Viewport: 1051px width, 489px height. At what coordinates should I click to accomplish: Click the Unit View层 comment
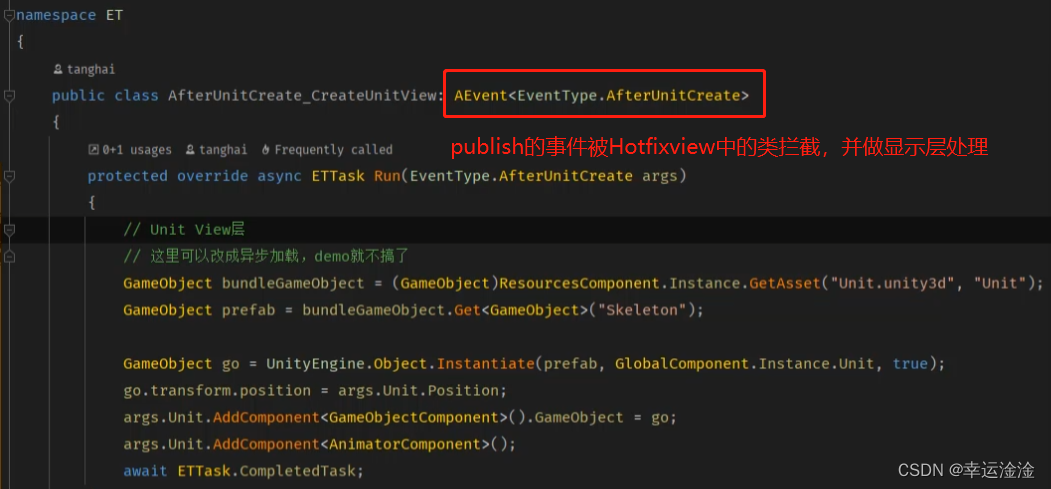[x=184, y=230]
